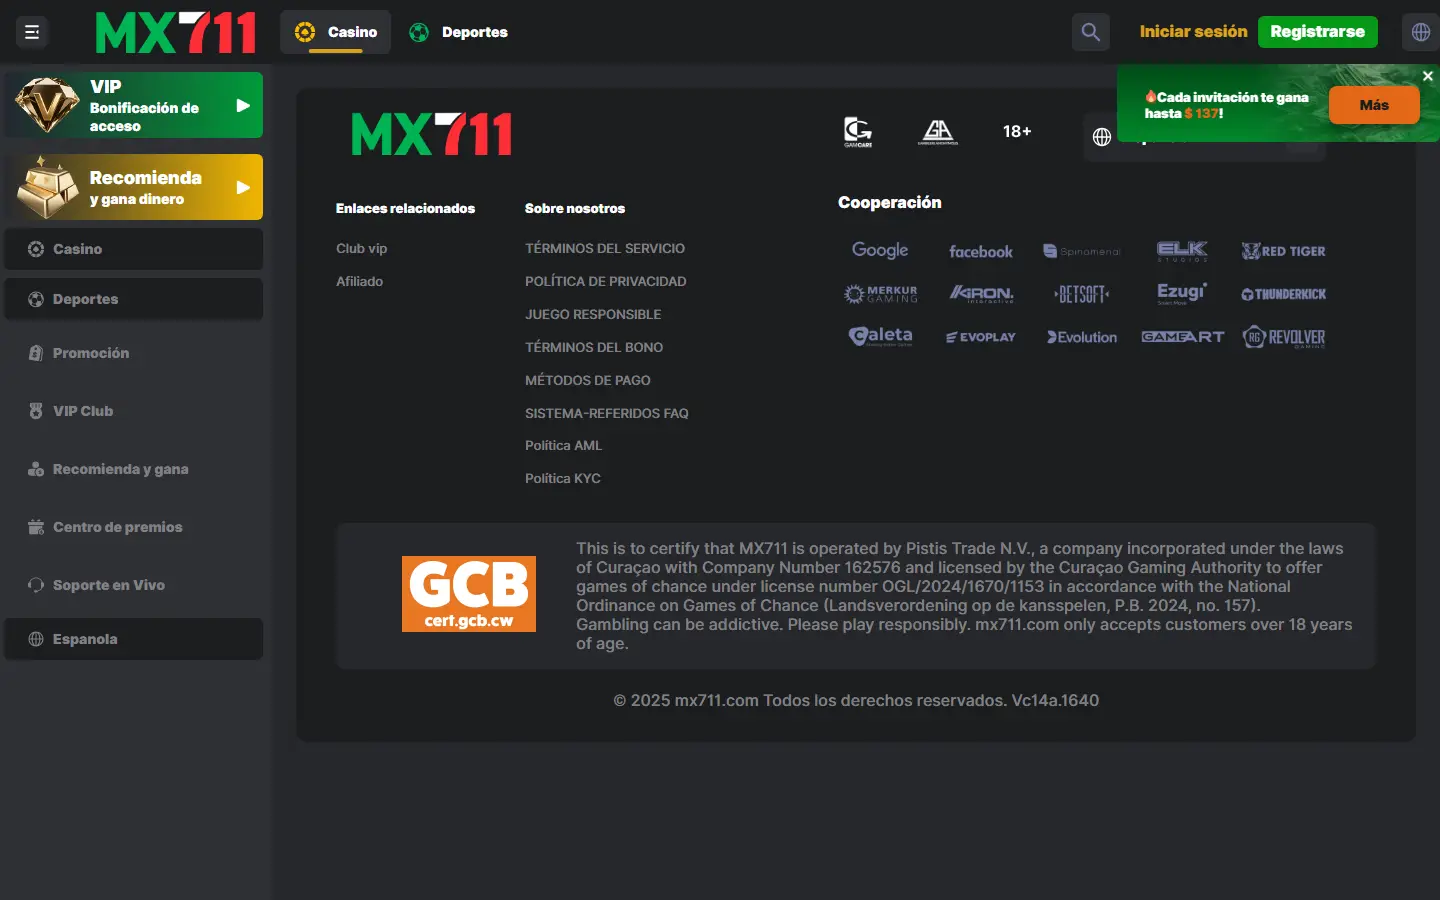Image resolution: width=1440 pixels, height=900 pixels.
Task: Click the Evolution partner logo
Action: 1082,337
